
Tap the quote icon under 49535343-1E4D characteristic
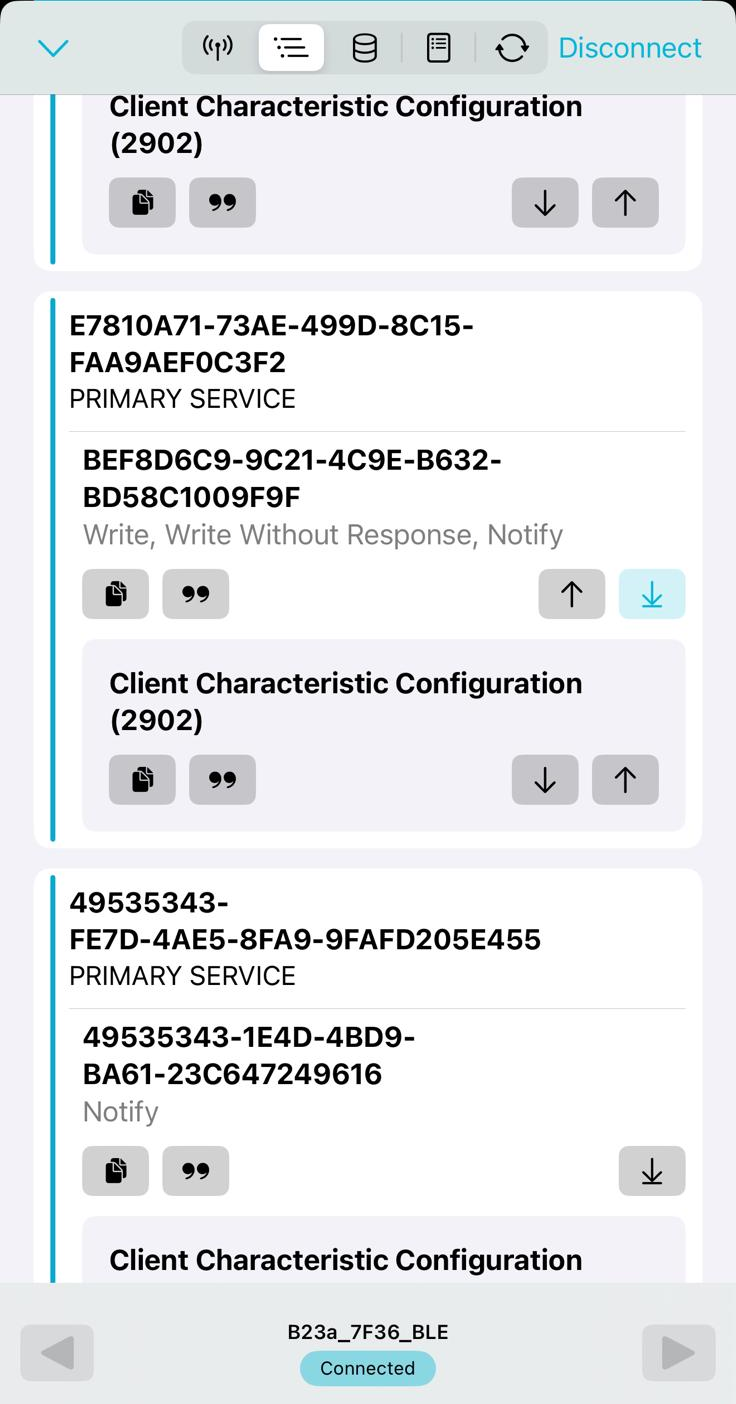pyautogui.click(x=196, y=1171)
